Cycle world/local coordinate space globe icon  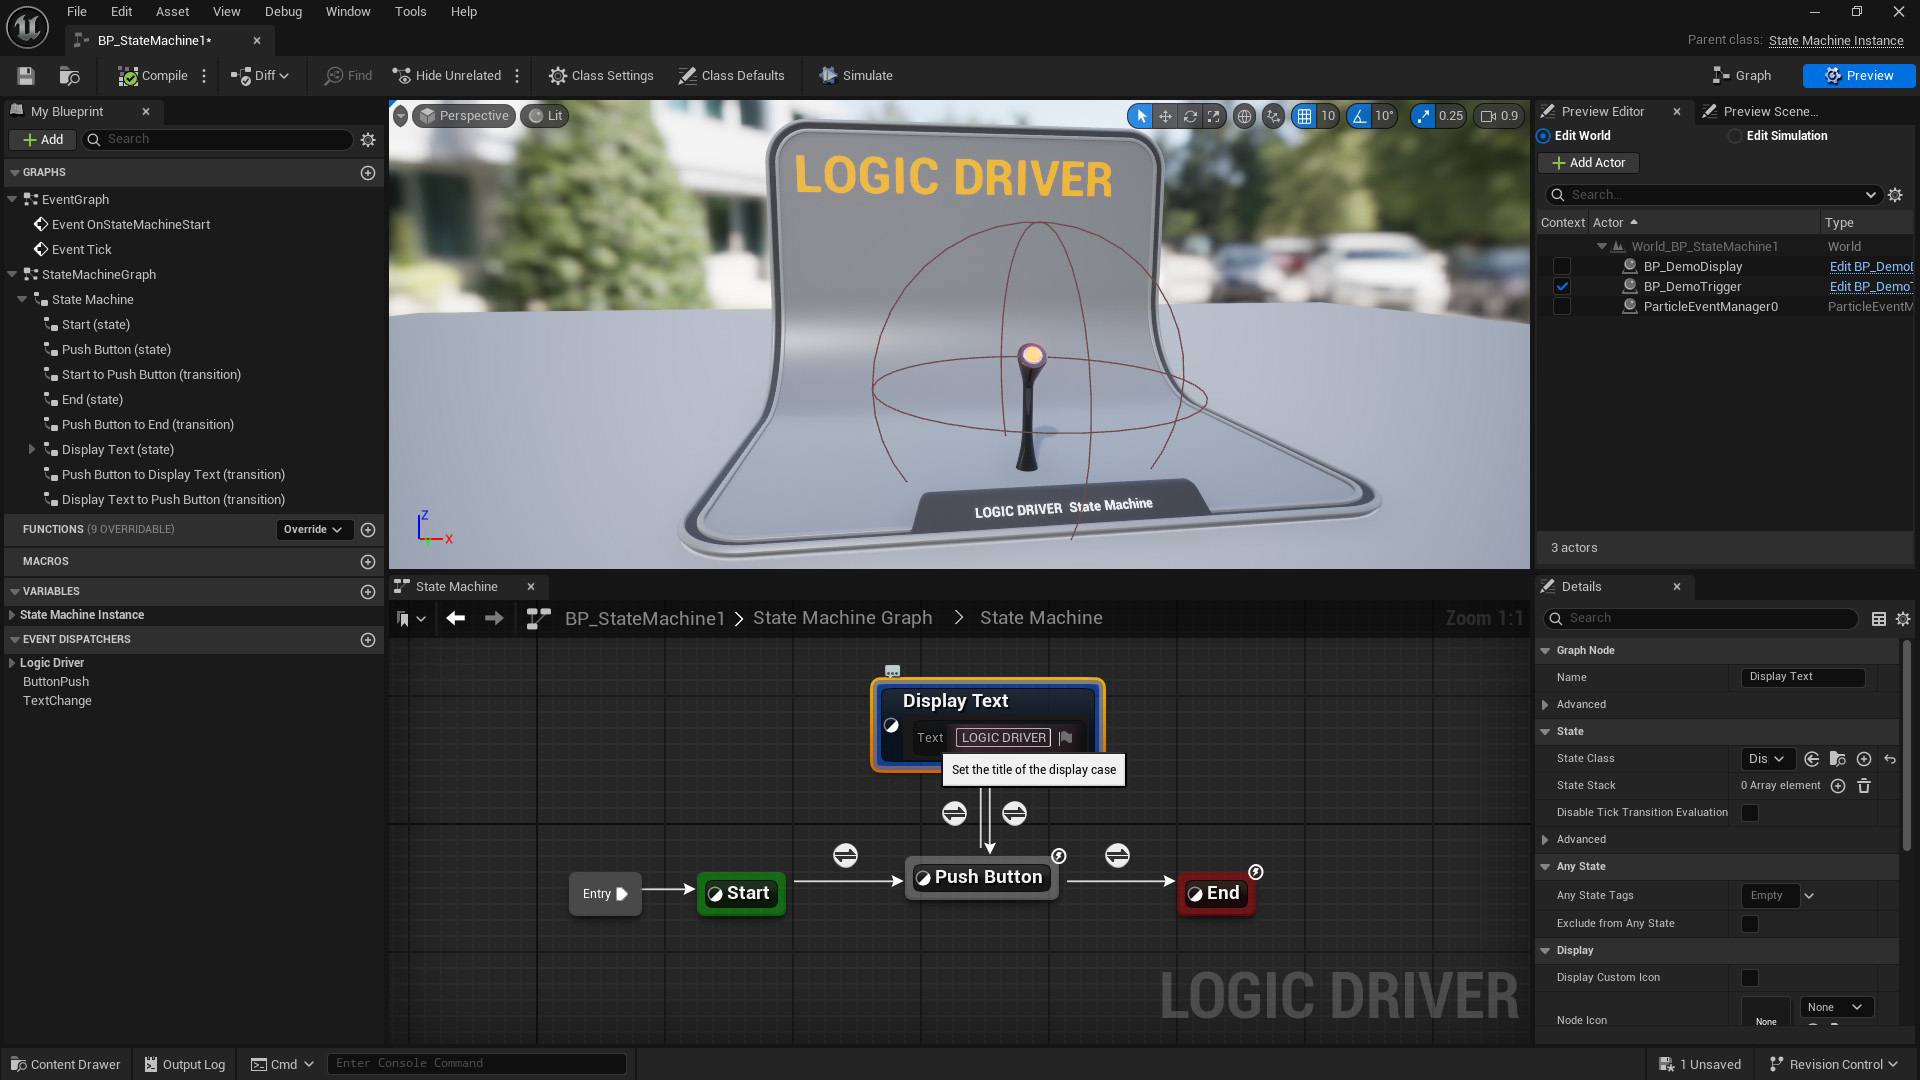1244,116
